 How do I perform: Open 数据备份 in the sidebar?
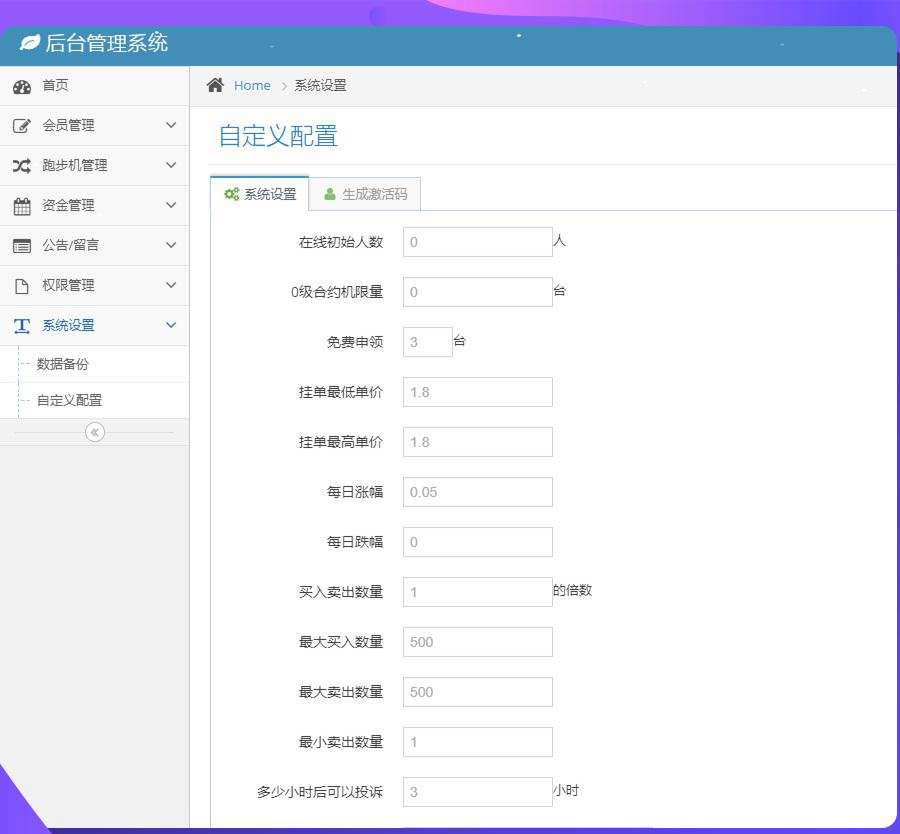click(x=63, y=364)
